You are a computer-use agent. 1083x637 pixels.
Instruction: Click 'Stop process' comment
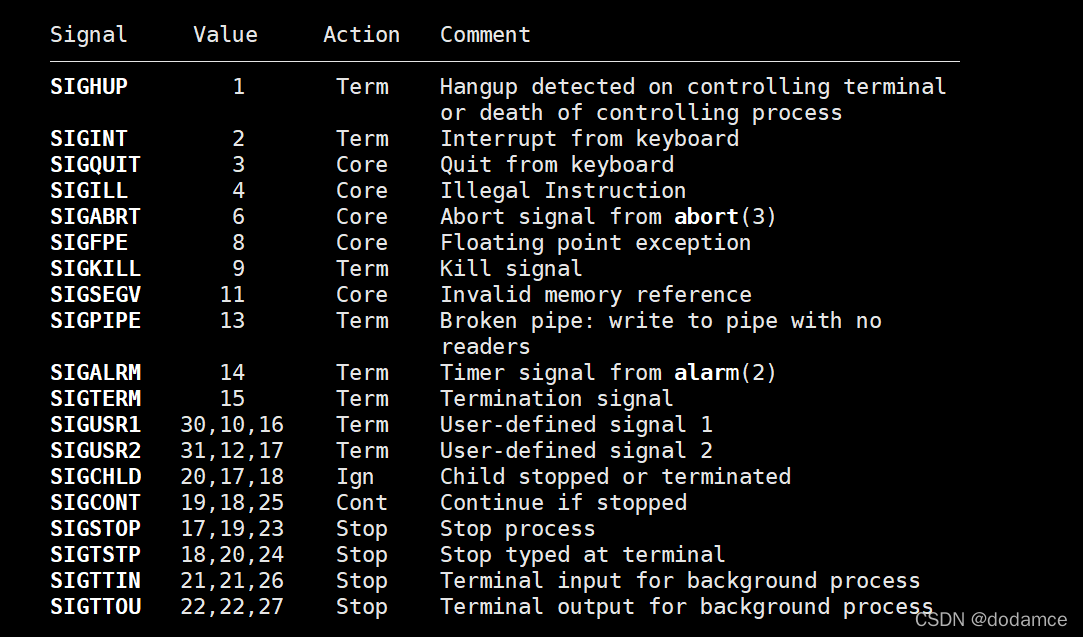pyautogui.click(x=517, y=529)
